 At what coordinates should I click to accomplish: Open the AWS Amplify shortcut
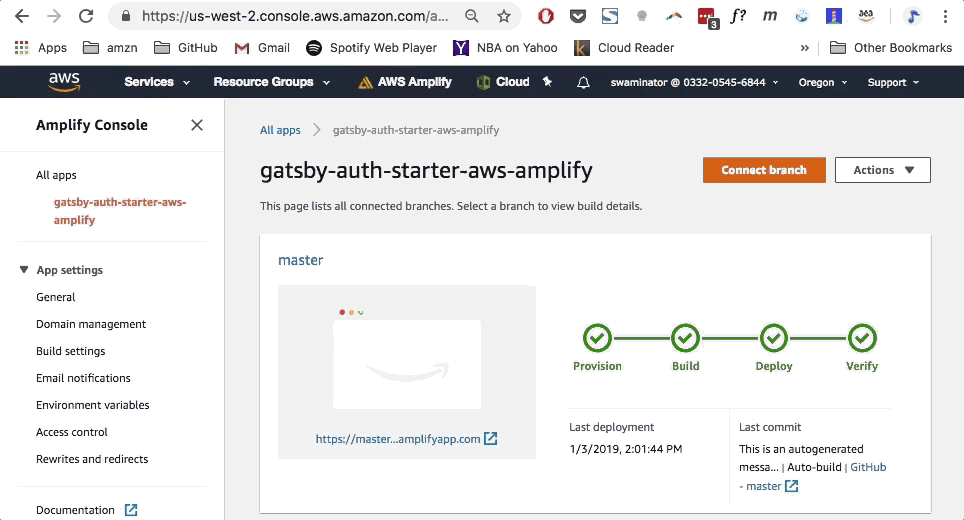coord(405,82)
